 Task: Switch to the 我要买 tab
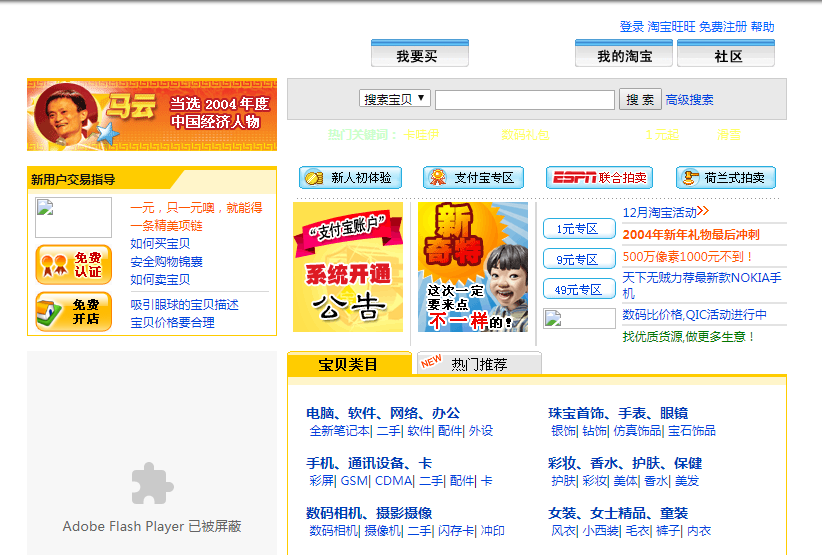point(419,53)
